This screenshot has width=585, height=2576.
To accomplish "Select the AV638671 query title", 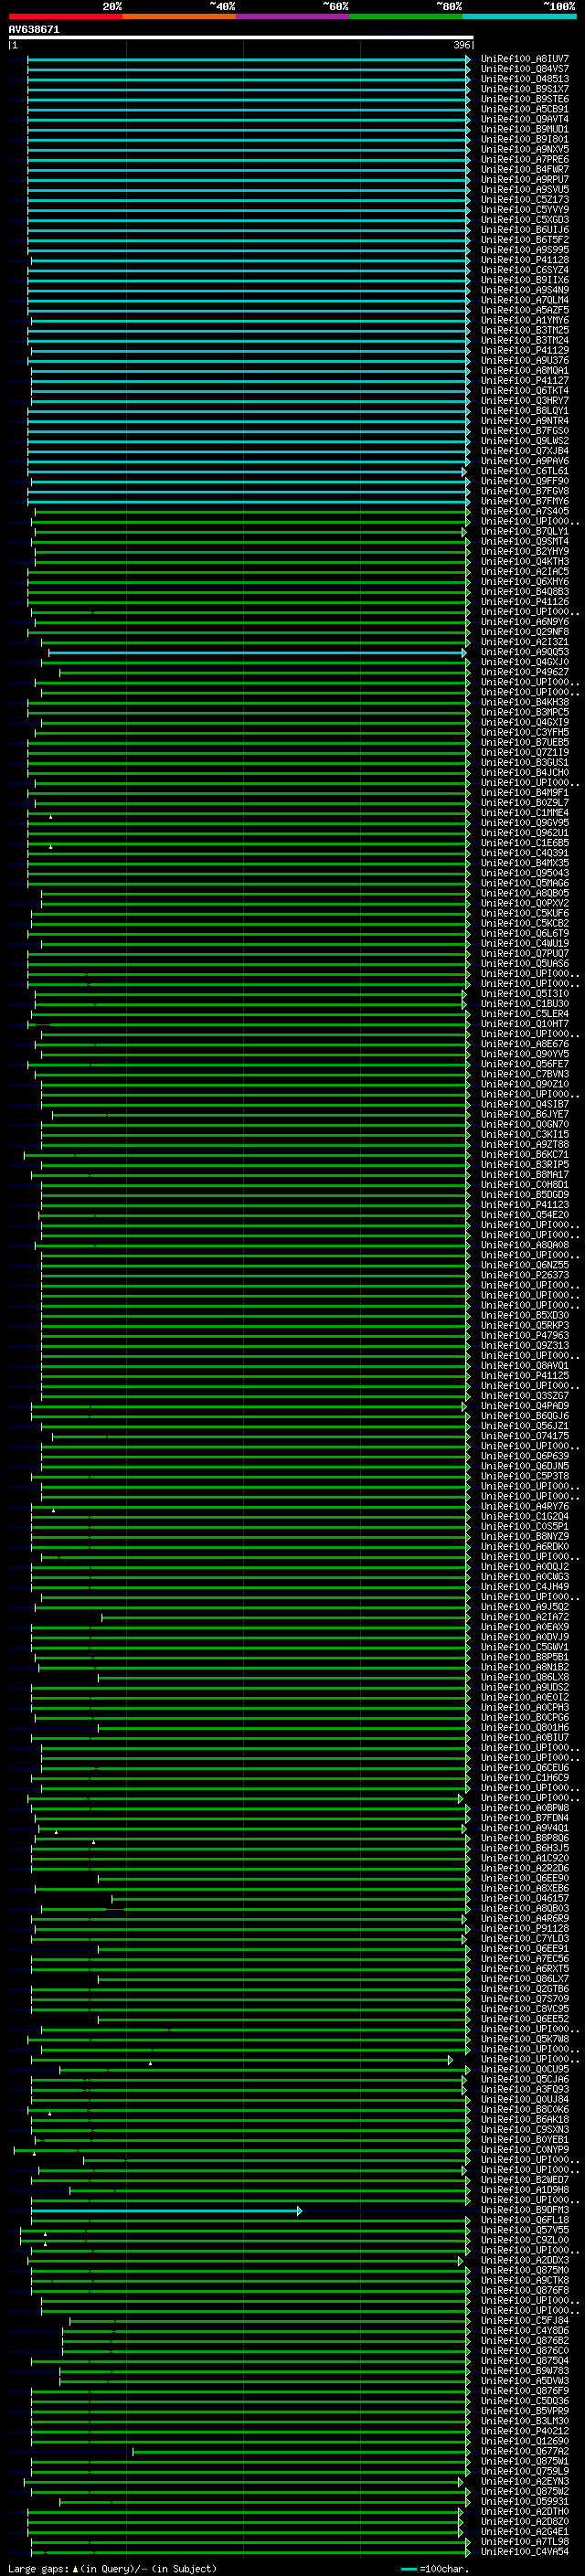I will [x=34, y=30].
